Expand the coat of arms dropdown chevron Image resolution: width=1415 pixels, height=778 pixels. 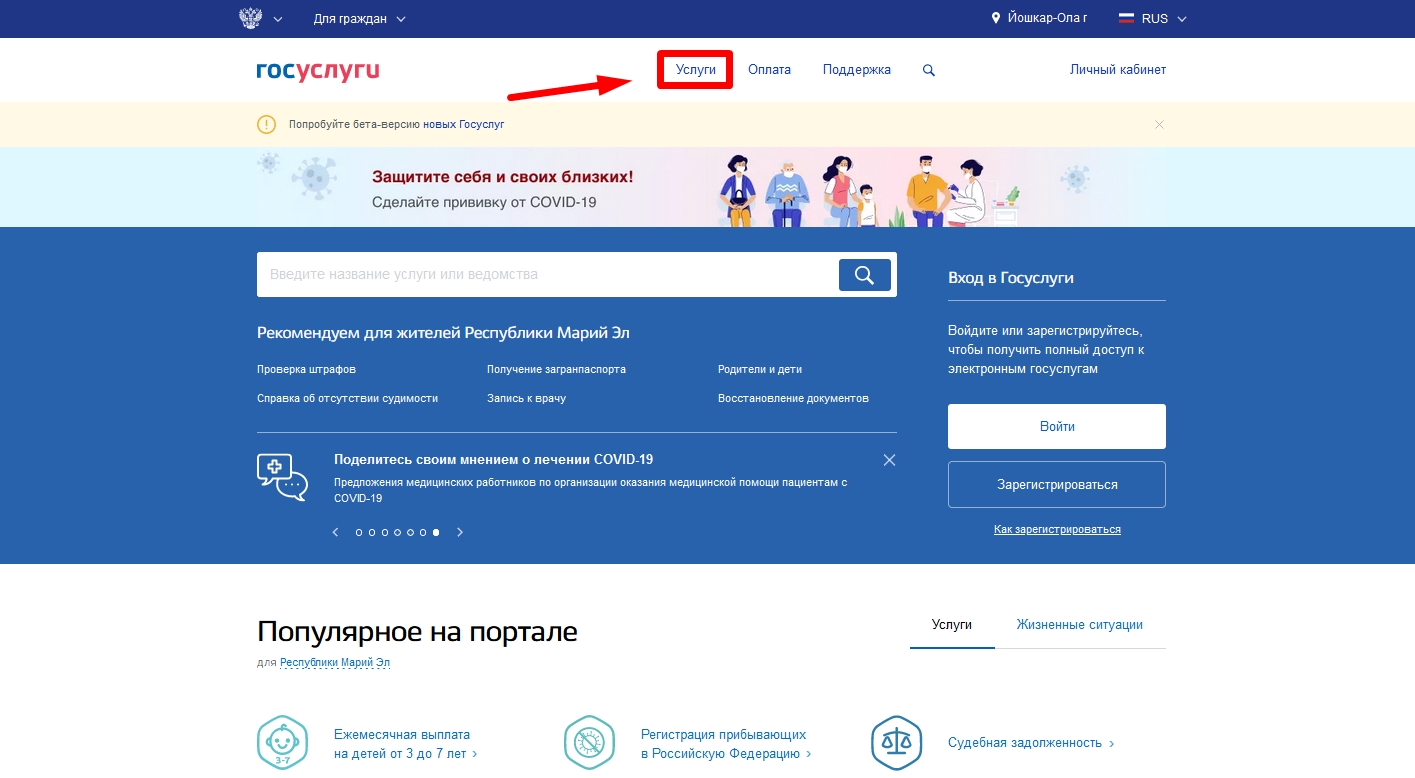(x=278, y=19)
